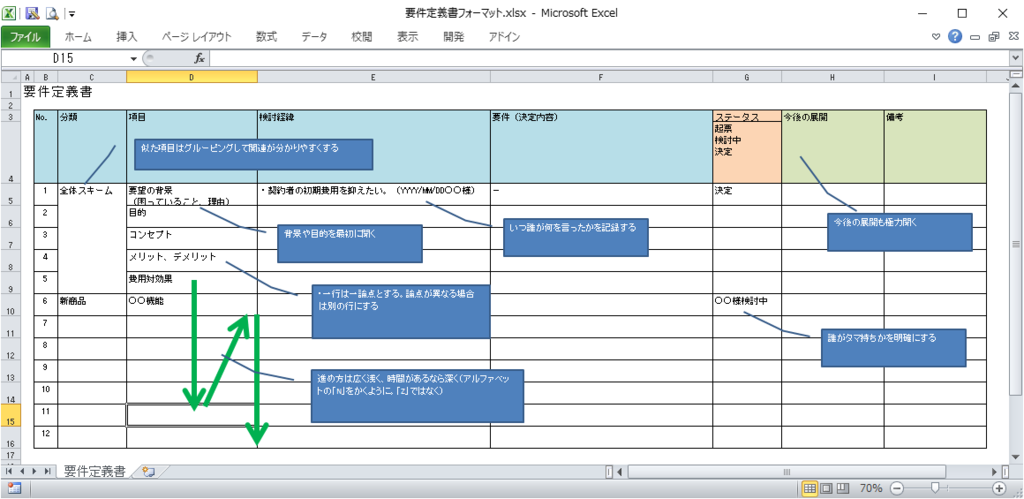Click the macro record icon in status bar
1024x499 pixels.
click(x=14, y=488)
